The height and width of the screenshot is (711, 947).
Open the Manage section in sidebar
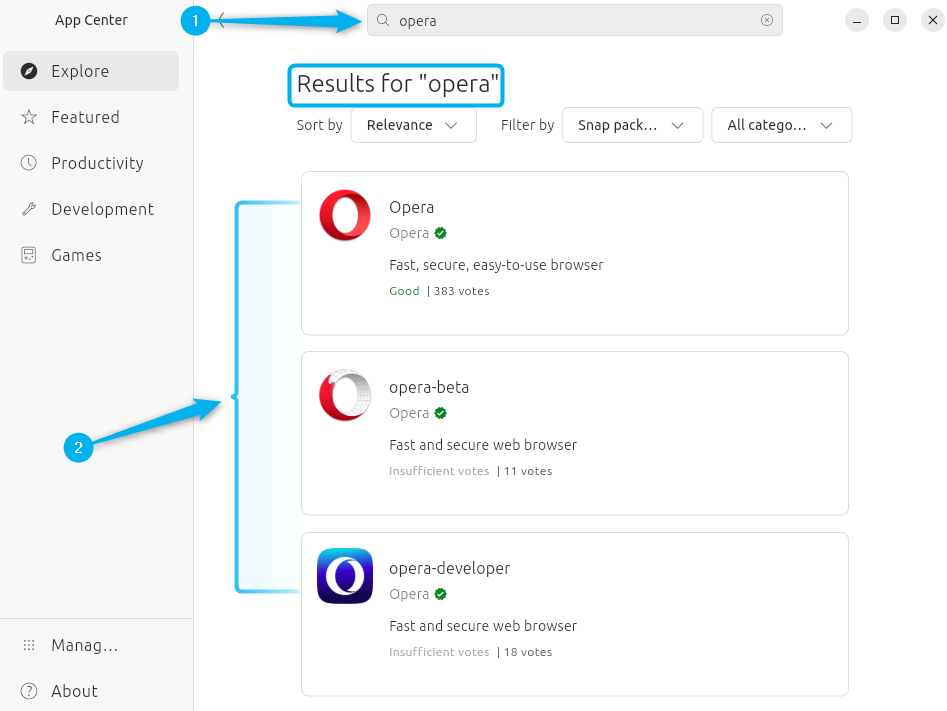click(84, 645)
